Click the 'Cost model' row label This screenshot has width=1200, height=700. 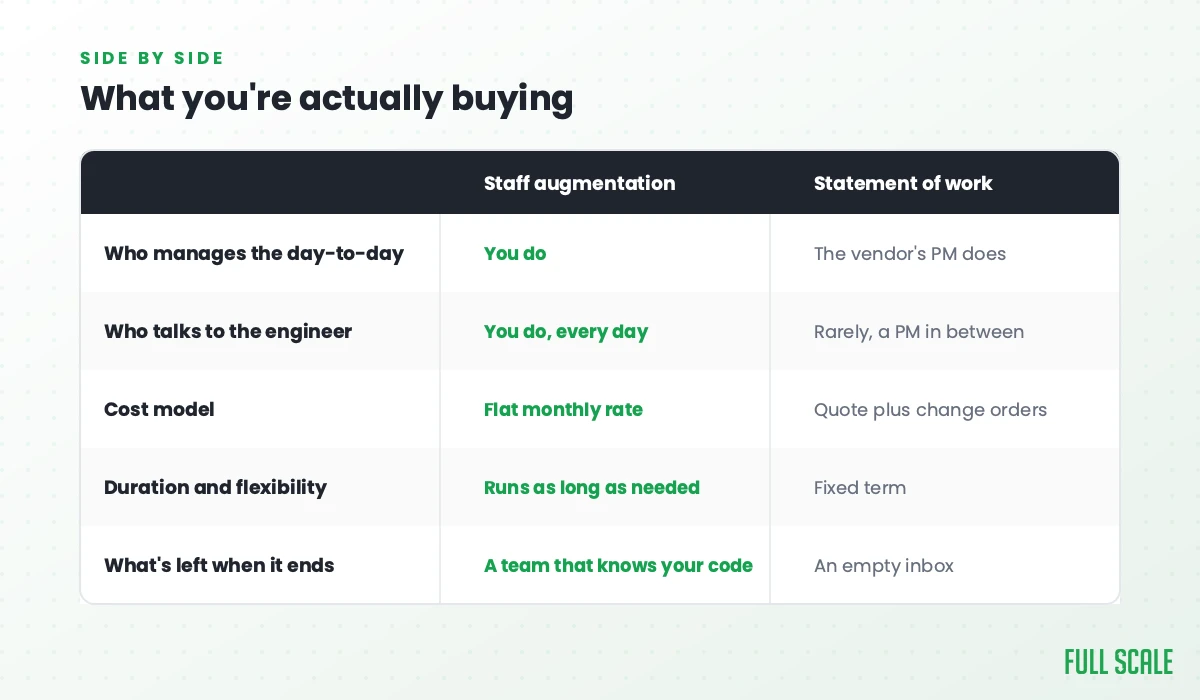tap(159, 410)
